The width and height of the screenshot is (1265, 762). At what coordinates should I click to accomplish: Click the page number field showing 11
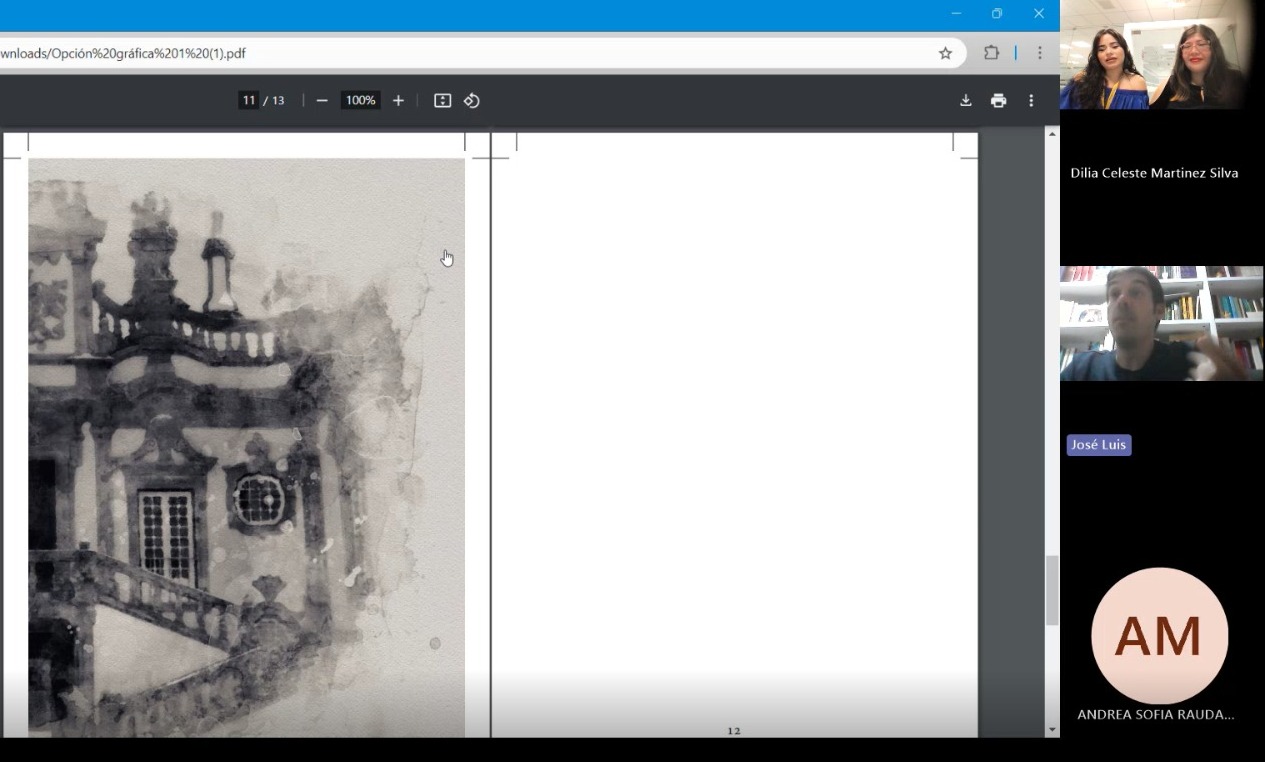click(x=248, y=100)
